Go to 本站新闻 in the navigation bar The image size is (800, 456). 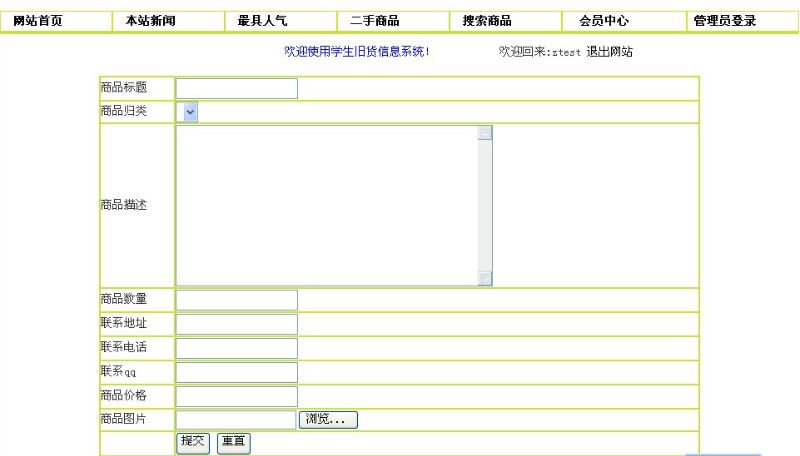click(151, 21)
